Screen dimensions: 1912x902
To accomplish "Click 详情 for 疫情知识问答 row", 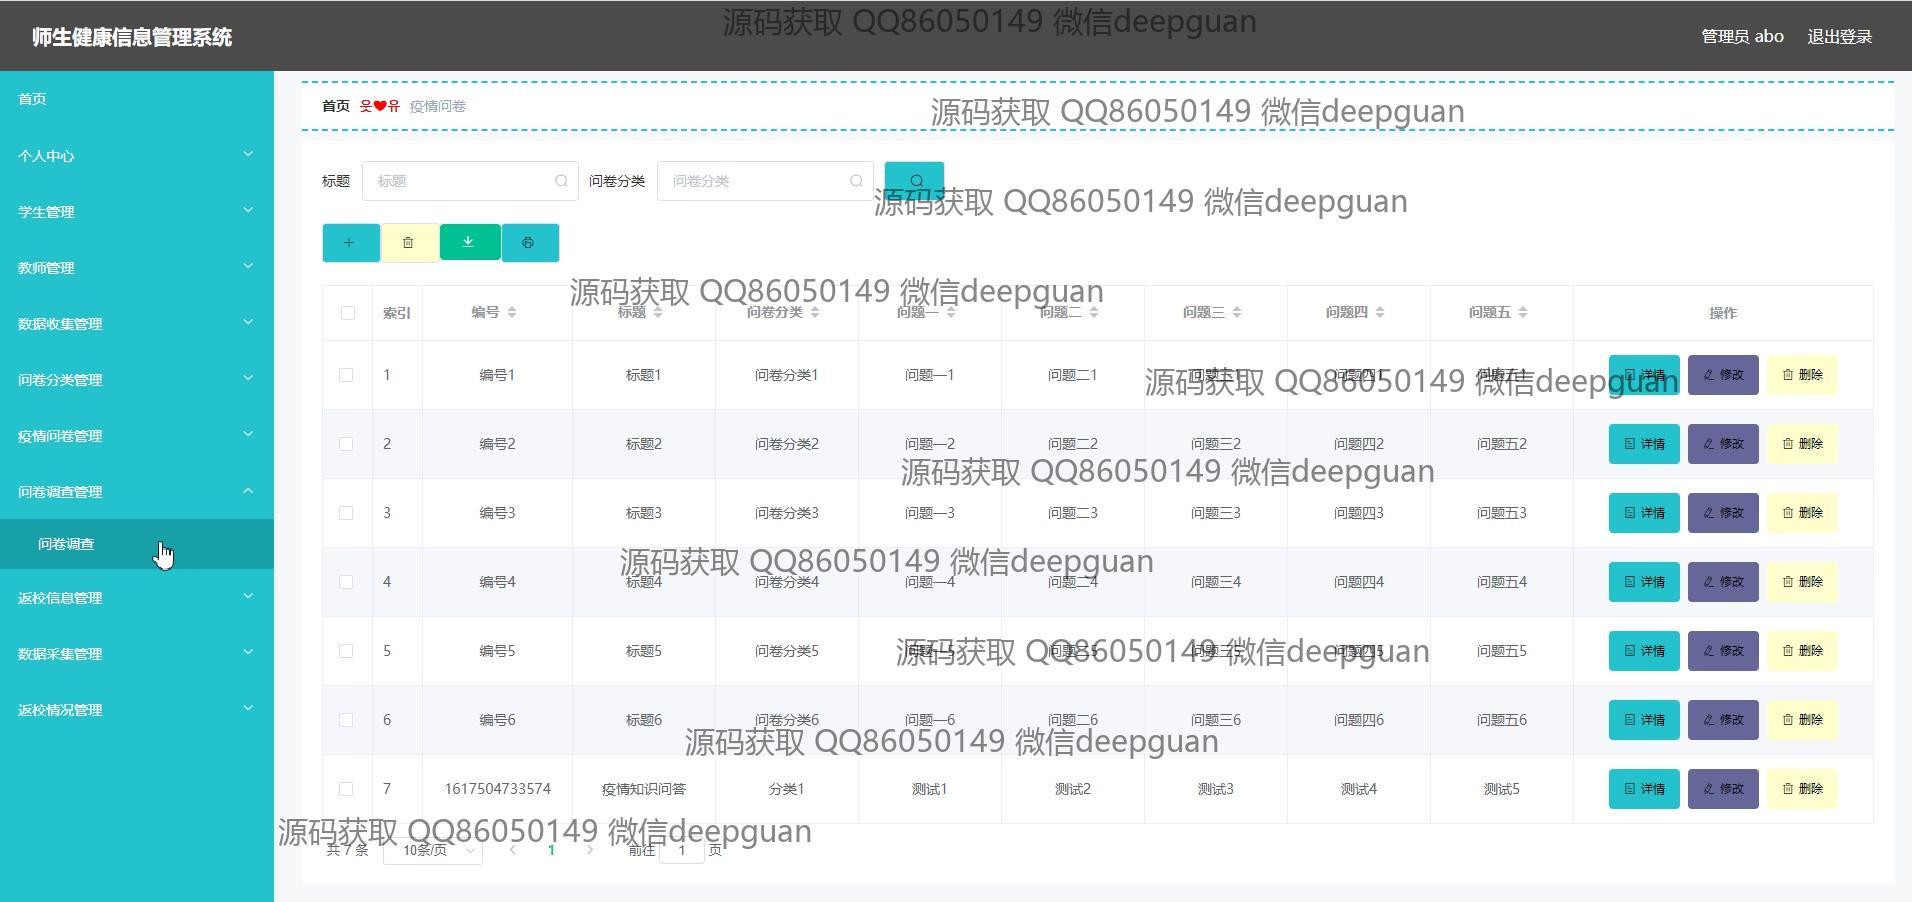I will [1644, 789].
